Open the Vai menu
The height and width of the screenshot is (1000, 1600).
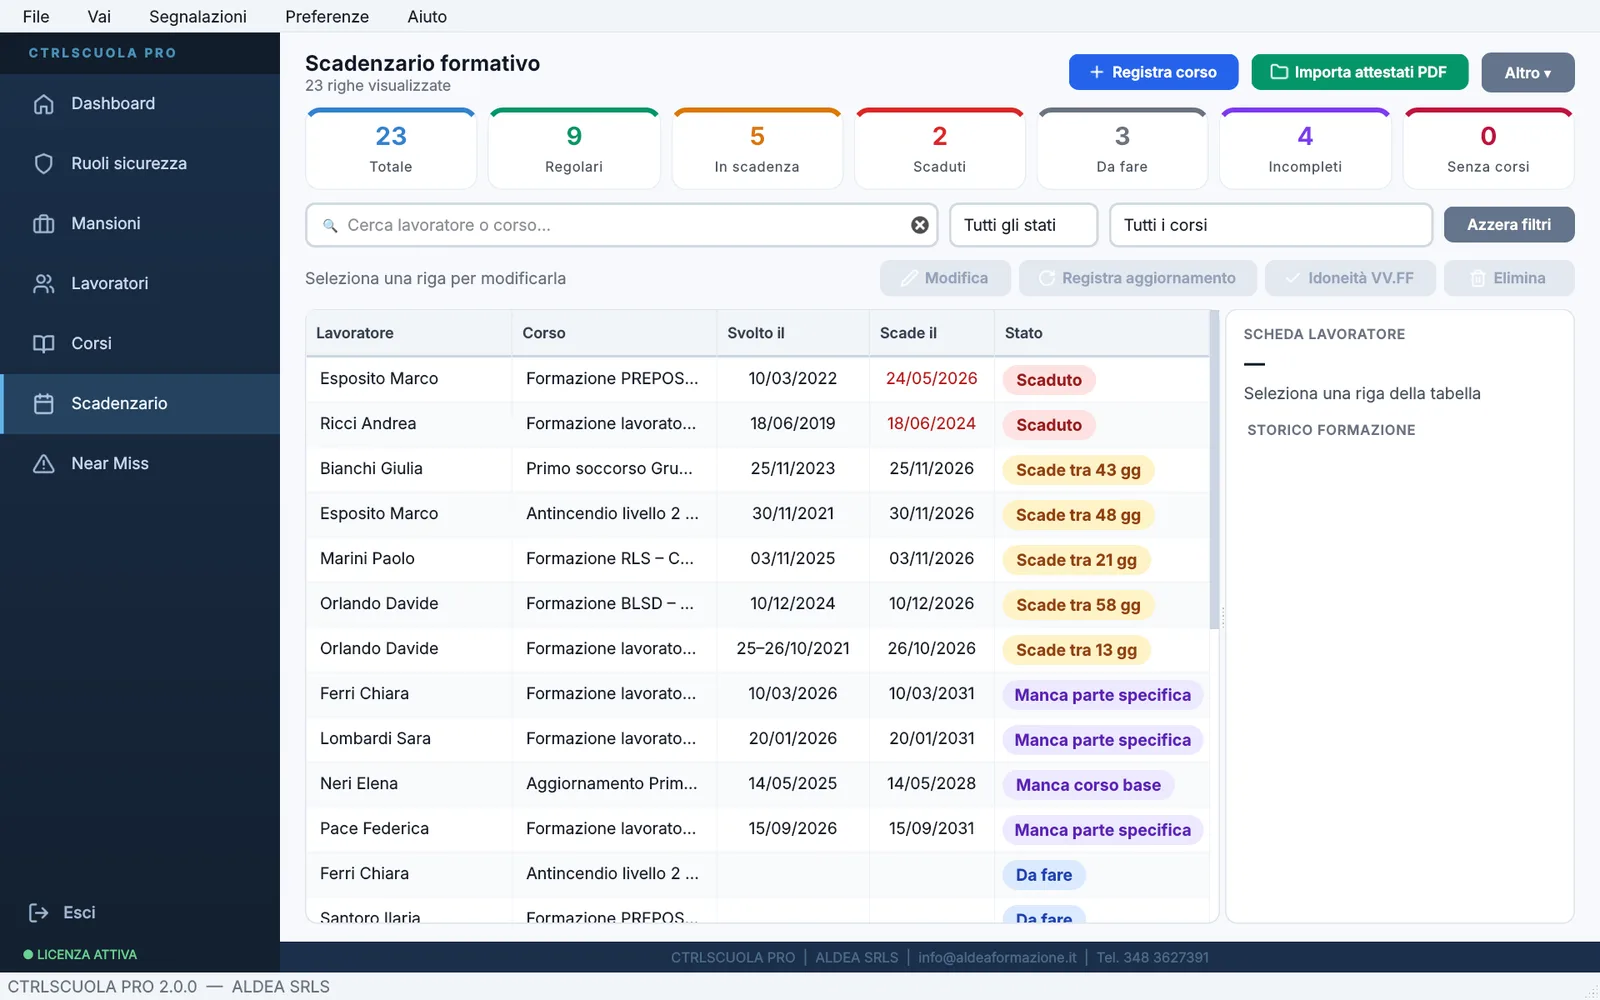pos(99,16)
